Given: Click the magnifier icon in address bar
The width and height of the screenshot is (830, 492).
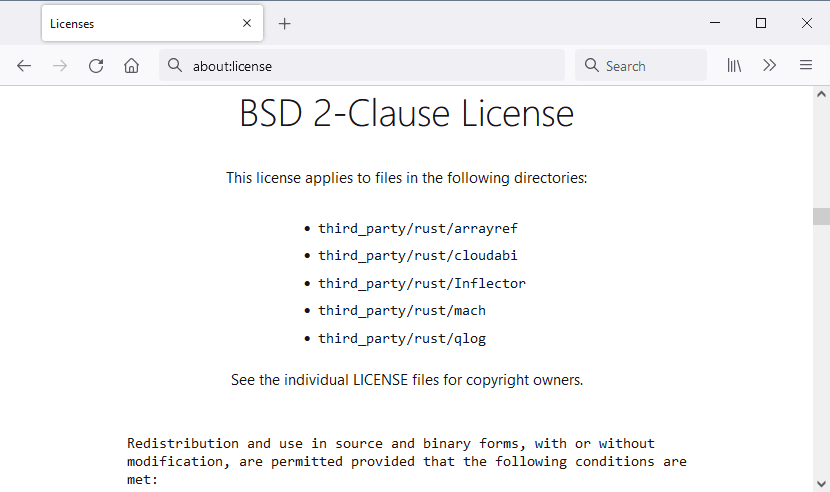Looking at the screenshot, I should pos(175,66).
